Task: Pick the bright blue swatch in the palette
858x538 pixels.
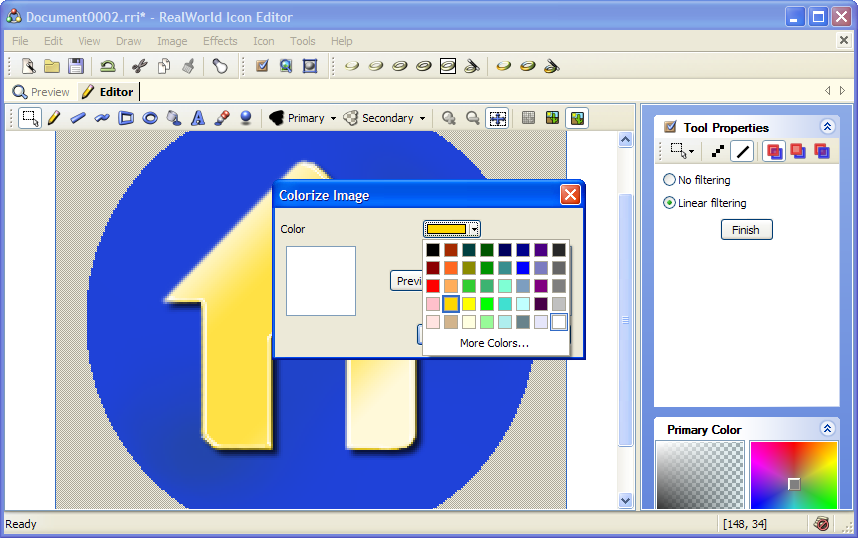Action: [523, 268]
